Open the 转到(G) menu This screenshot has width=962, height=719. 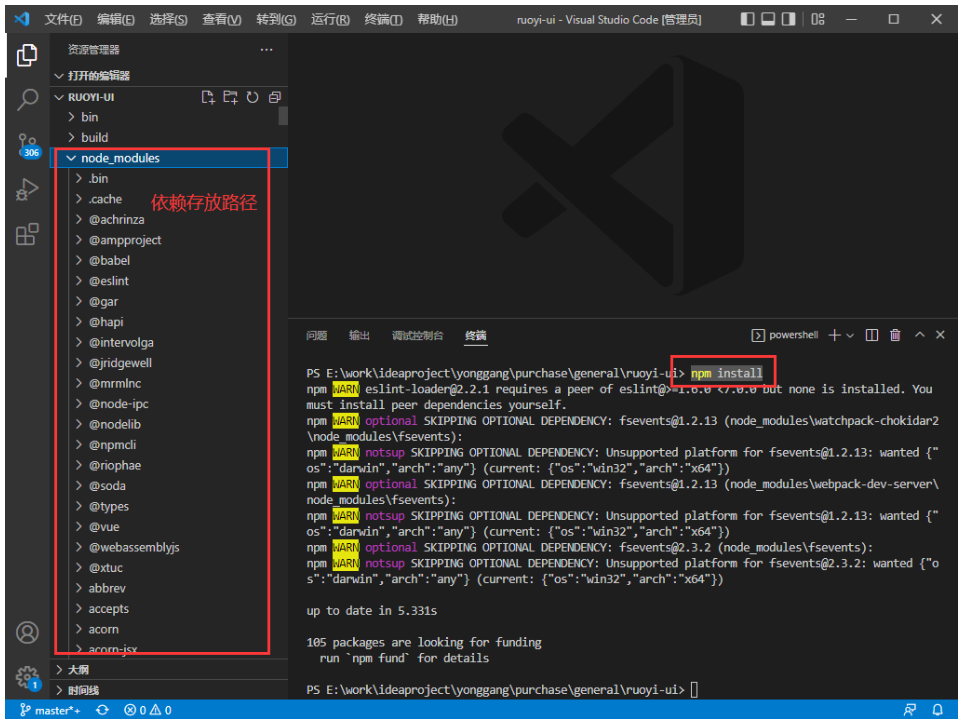[276, 20]
